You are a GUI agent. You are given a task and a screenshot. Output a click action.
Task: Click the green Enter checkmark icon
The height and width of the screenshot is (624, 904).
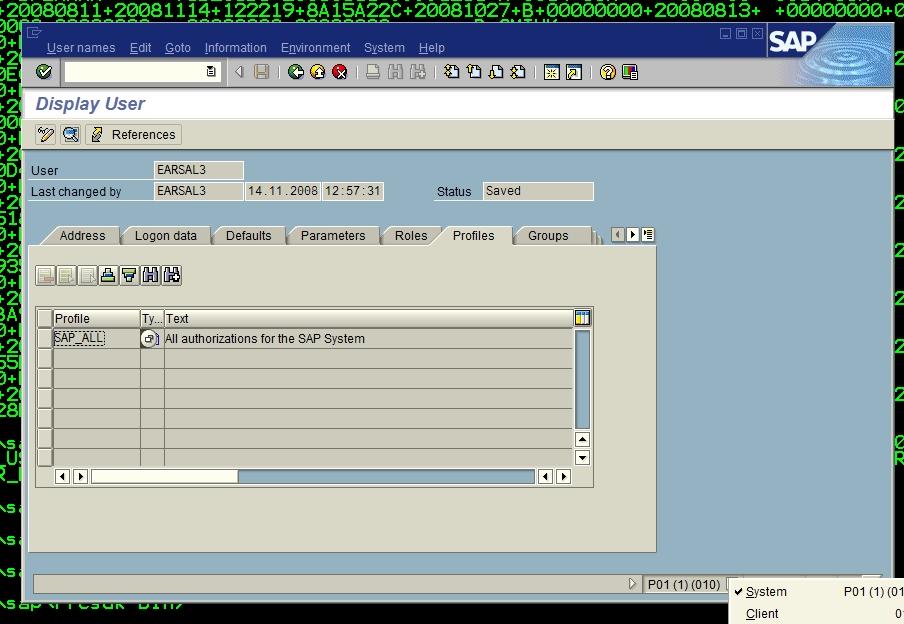point(44,72)
